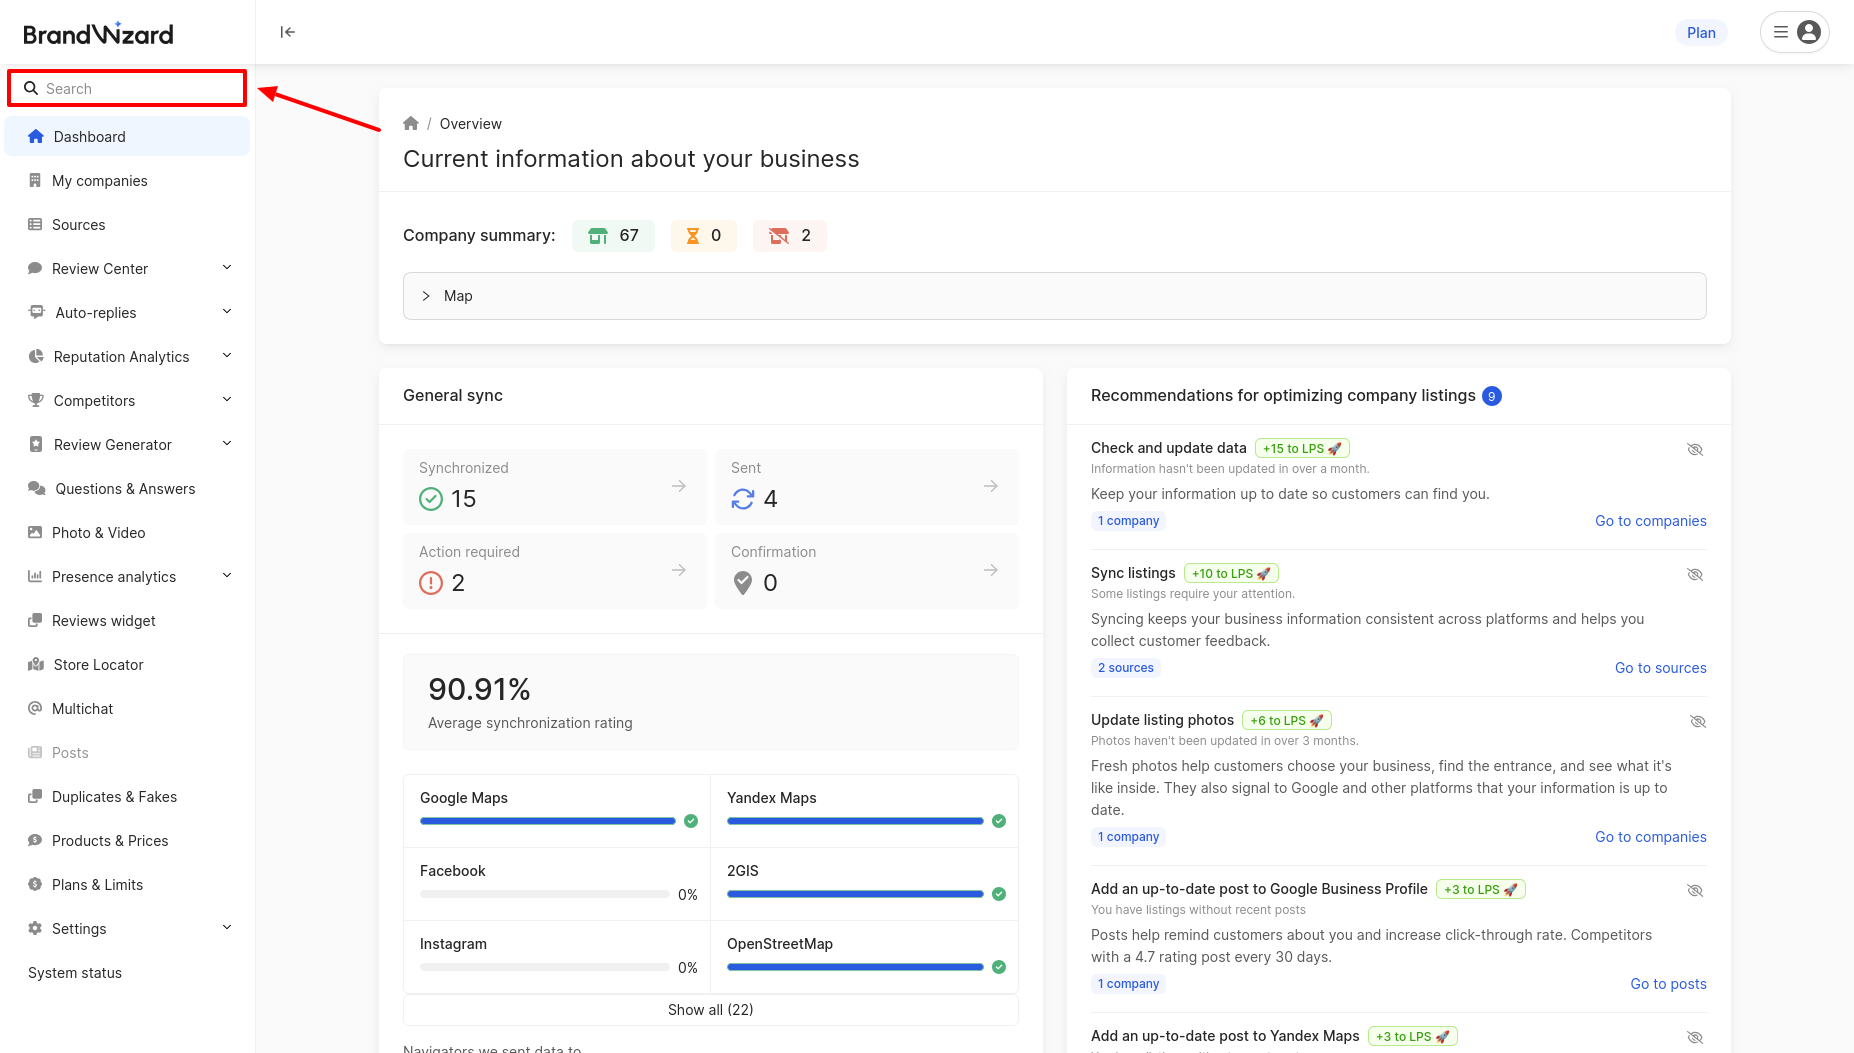Collapse the sidebar with the arrow icon

click(x=288, y=32)
